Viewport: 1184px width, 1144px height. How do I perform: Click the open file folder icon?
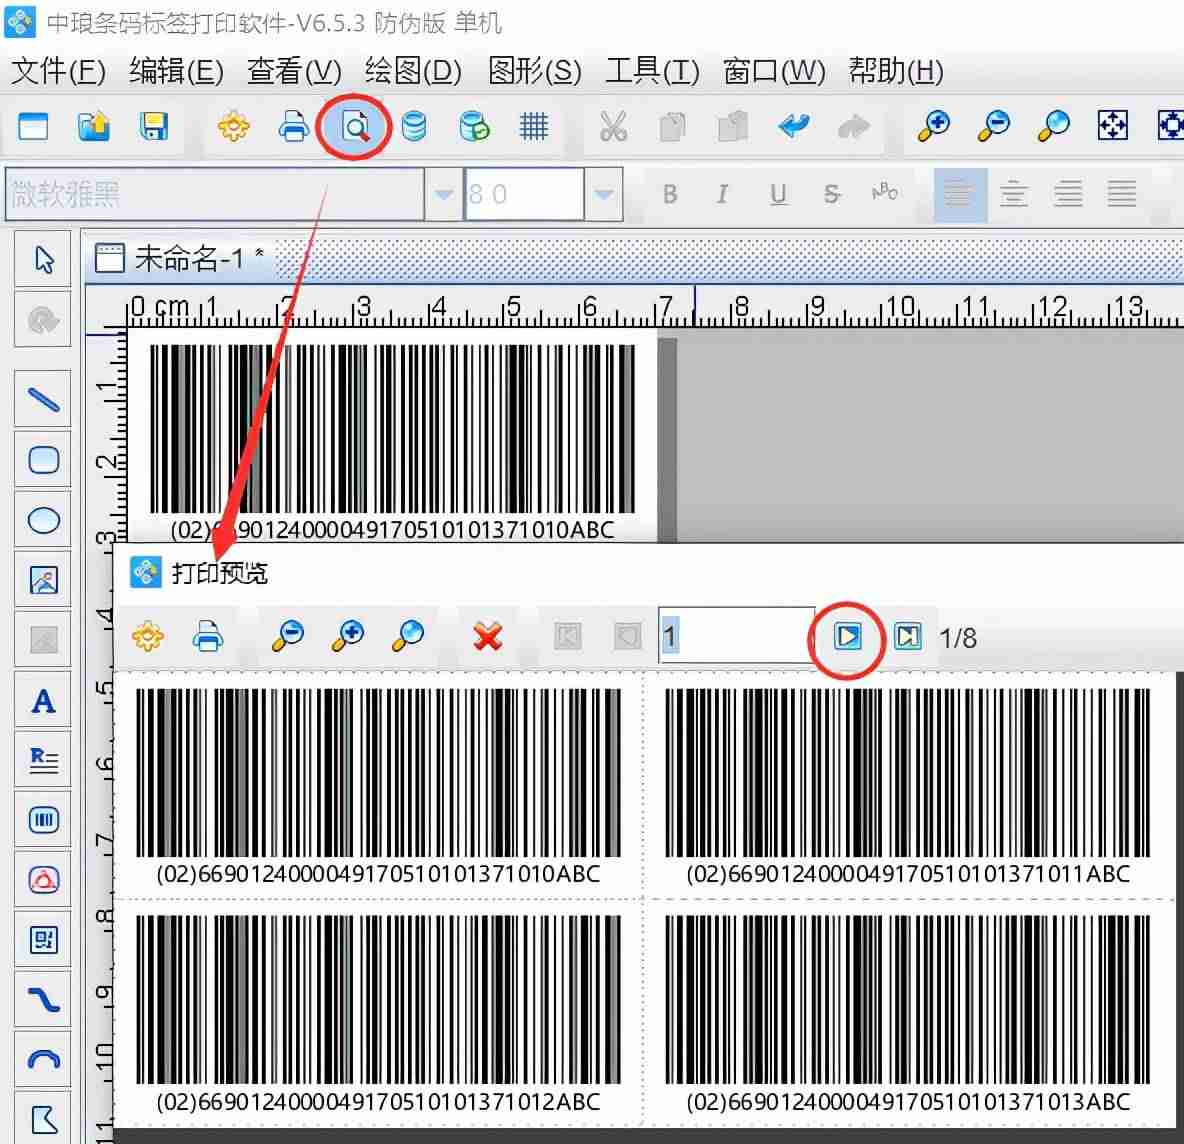94,127
